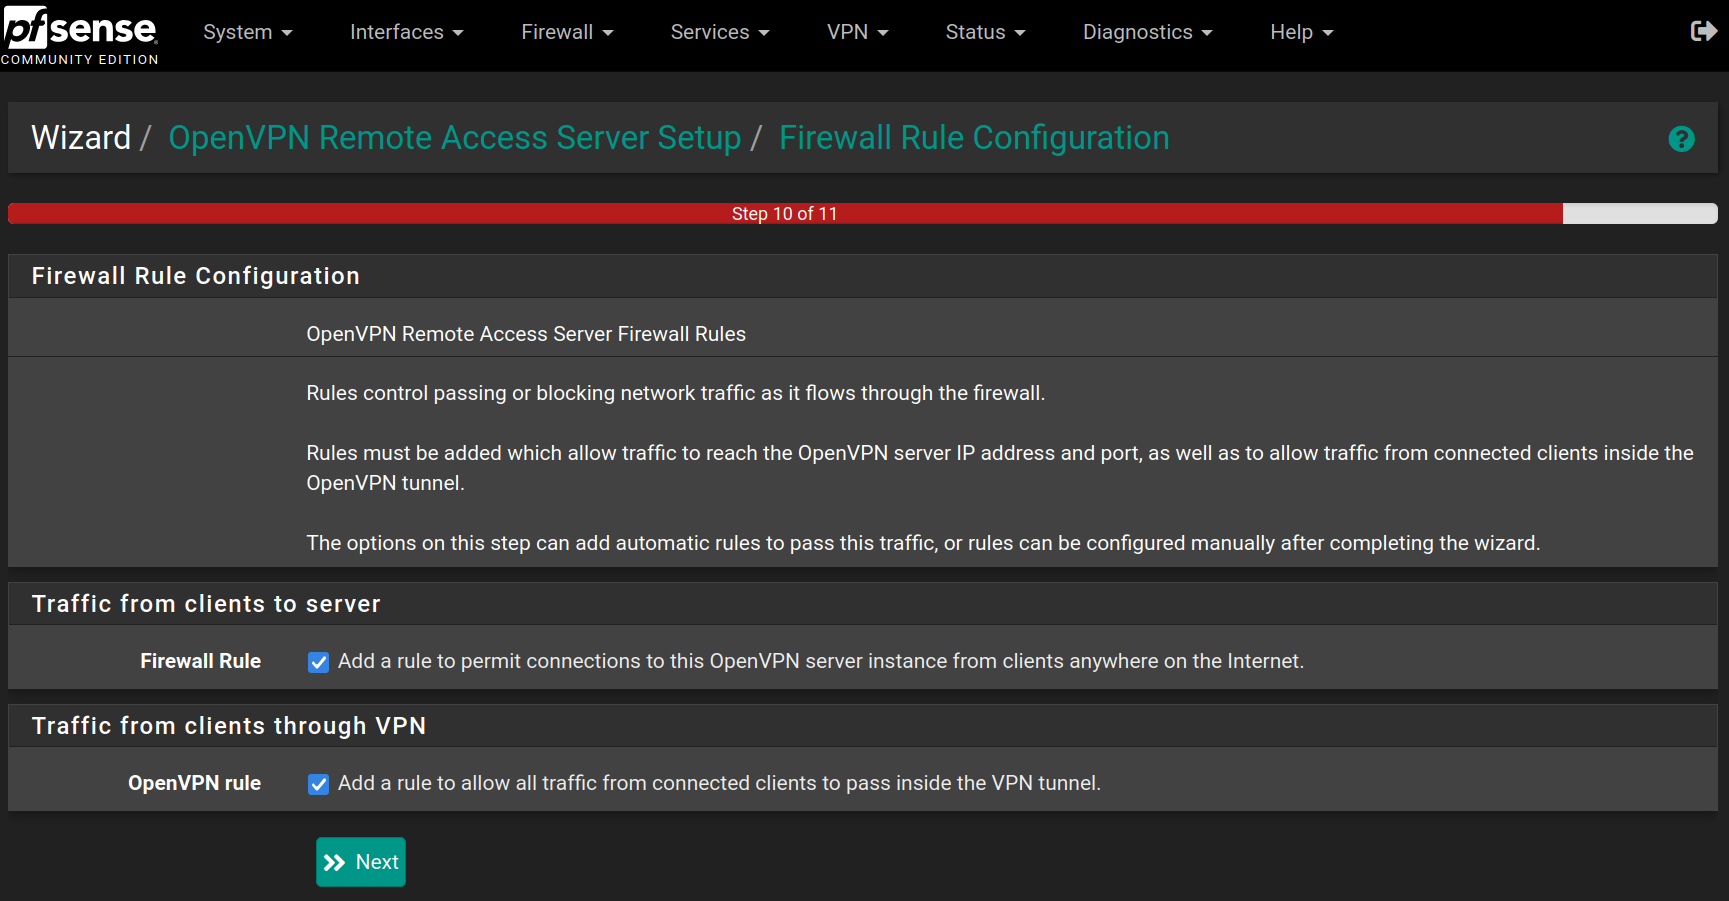1729x901 pixels.
Task: Open the System menu
Action: pos(248,32)
